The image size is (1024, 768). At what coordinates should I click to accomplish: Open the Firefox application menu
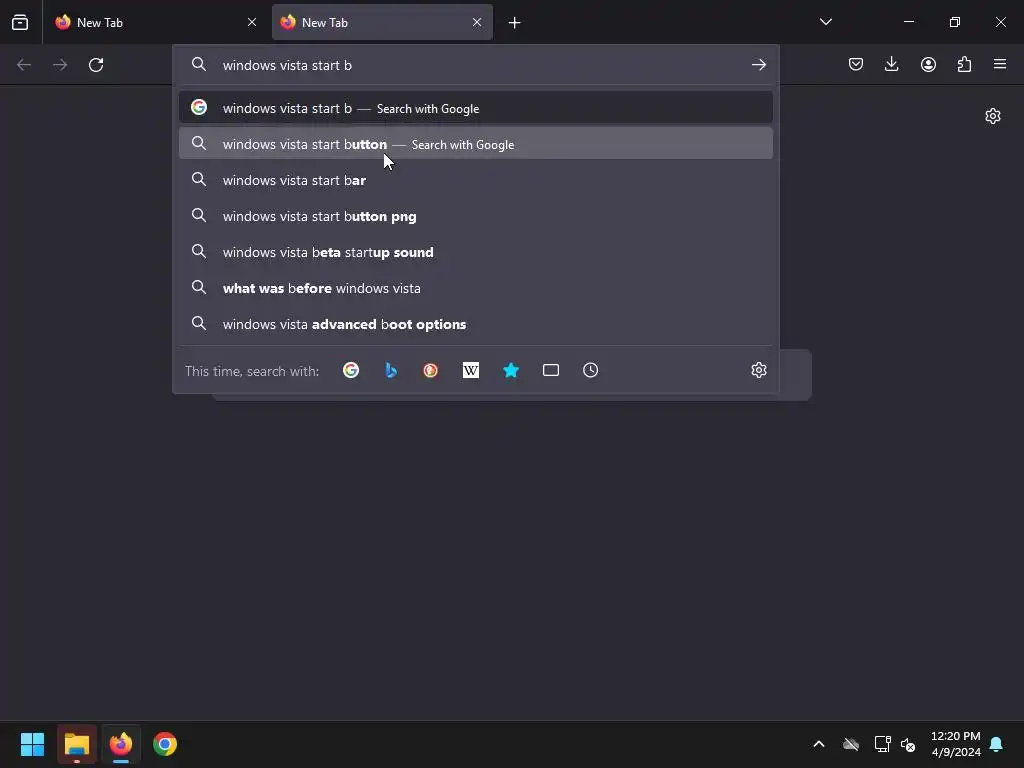(x=1000, y=64)
